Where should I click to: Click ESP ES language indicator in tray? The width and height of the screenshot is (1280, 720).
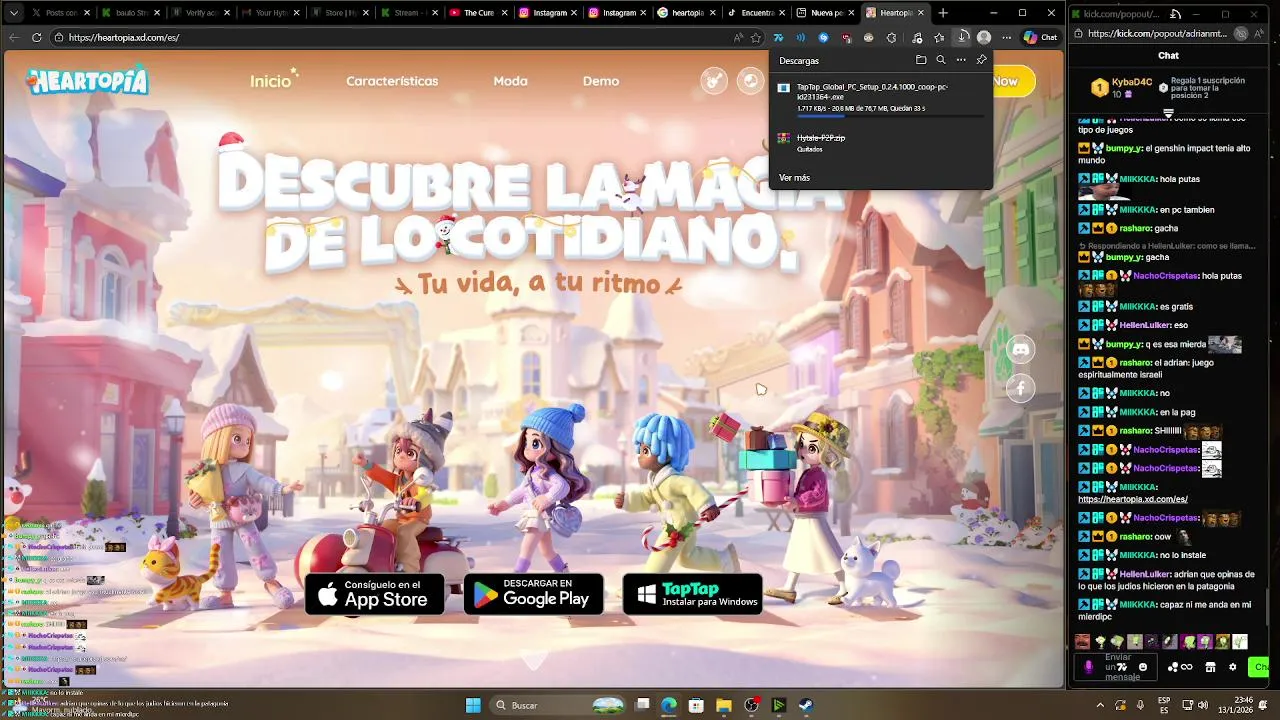pyautogui.click(x=1165, y=705)
